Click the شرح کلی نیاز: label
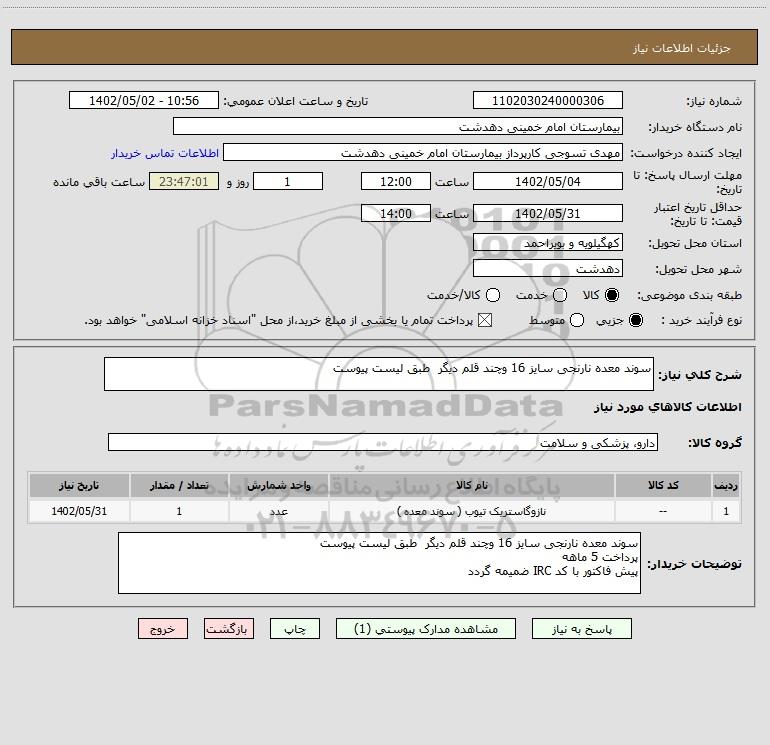 (x=700, y=375)
